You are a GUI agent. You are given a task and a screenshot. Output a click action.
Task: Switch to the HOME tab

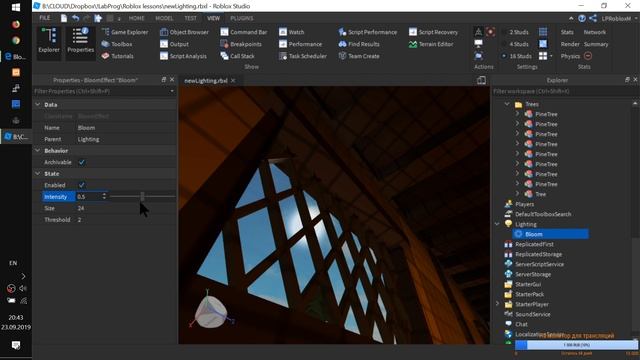(136, 18)
